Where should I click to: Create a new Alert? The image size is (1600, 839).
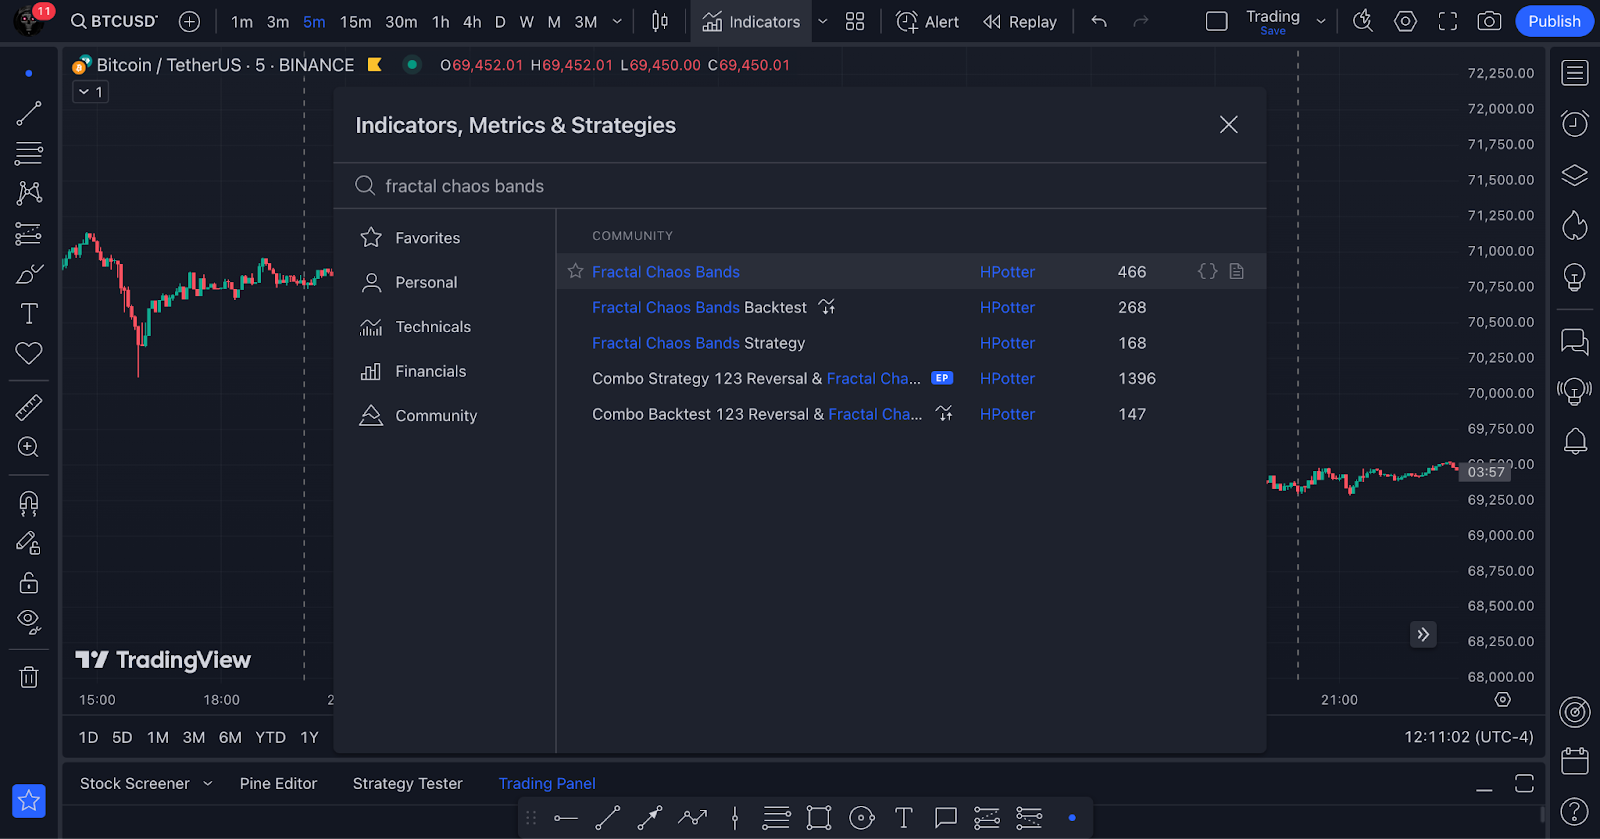[927, 21]
